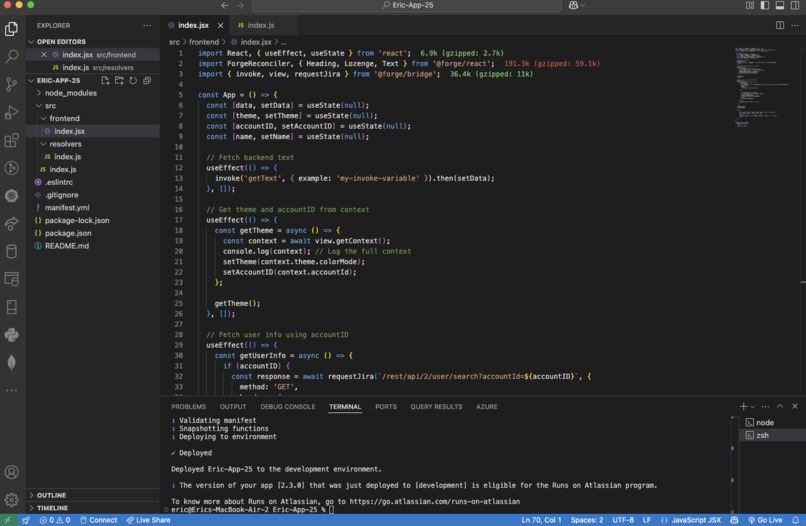Open the Search view in activity bar
Image resolution: width=806 pixels, height=526 pixels.
pos(11,57)
